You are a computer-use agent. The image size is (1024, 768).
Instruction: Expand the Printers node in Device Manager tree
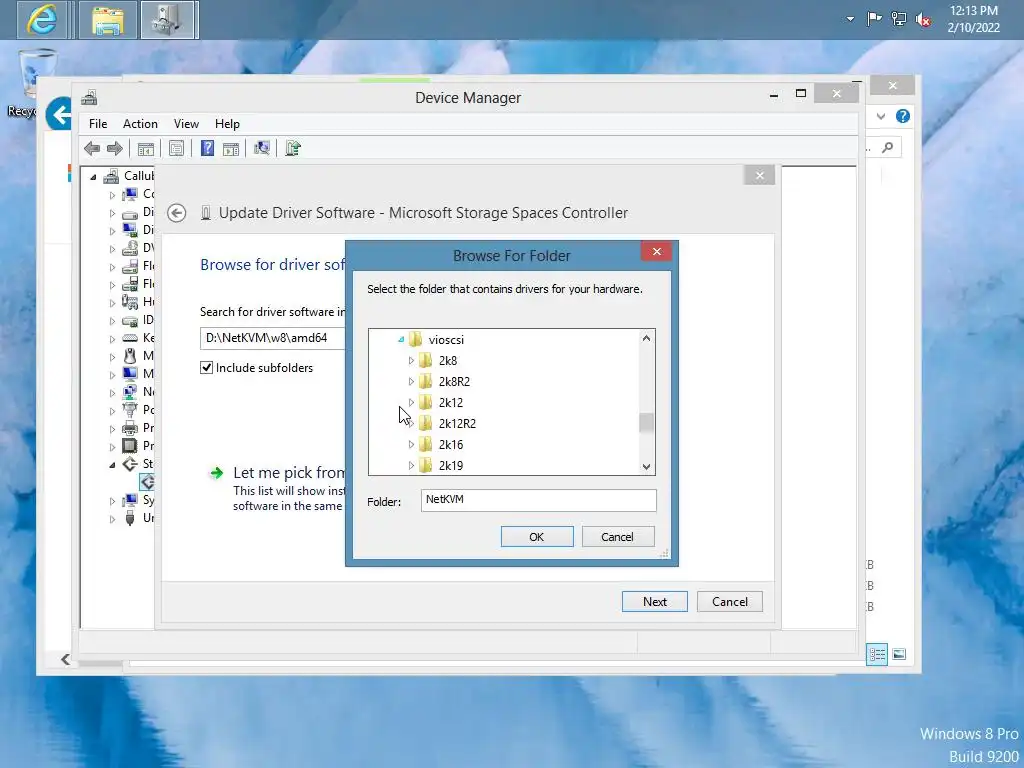pyautogui.click(x=112, y=429)
